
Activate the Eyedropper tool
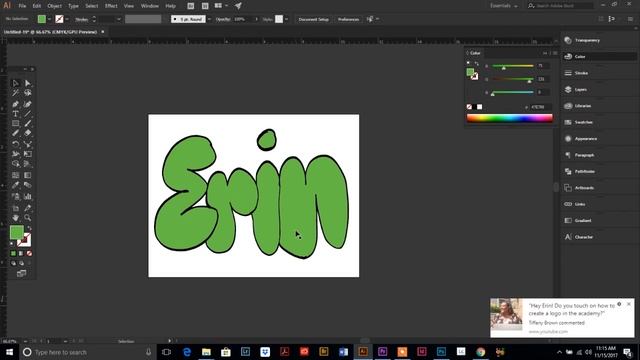pos(16,185)
